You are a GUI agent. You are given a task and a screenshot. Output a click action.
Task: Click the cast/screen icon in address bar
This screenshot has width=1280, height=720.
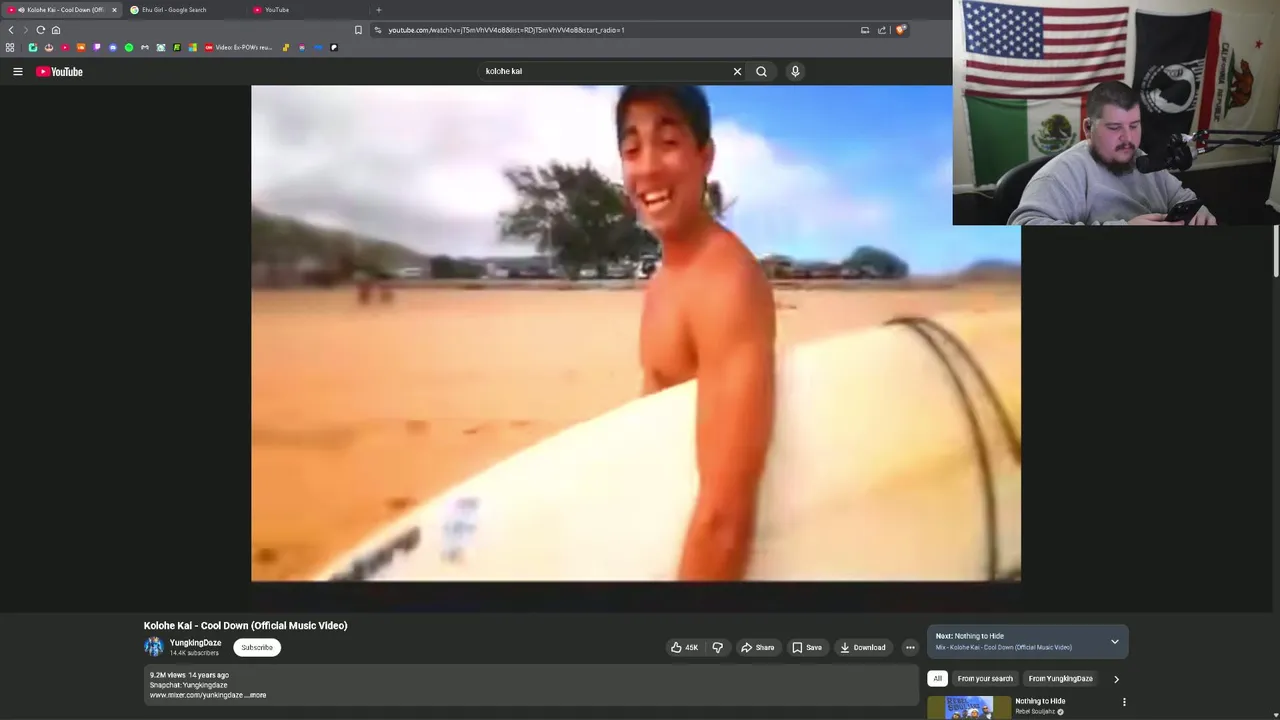point(865,30)
